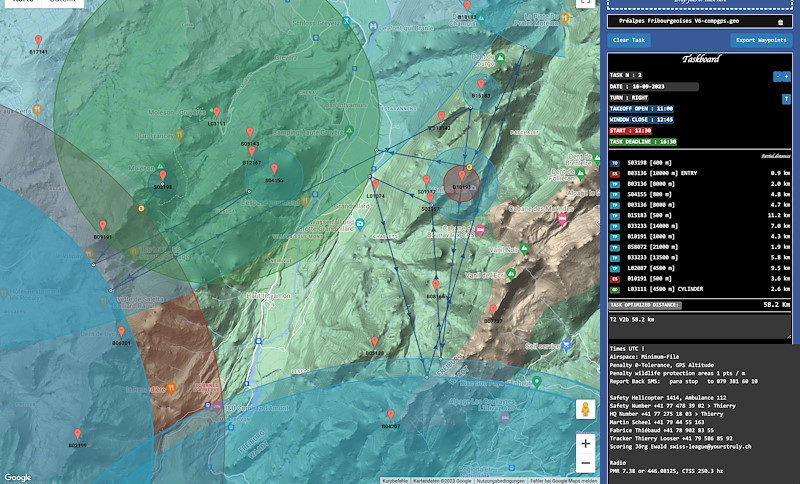Click the Vanil Noir mountain icon
This screenshot has width=800, height=484.
click(x=524, y=248)
